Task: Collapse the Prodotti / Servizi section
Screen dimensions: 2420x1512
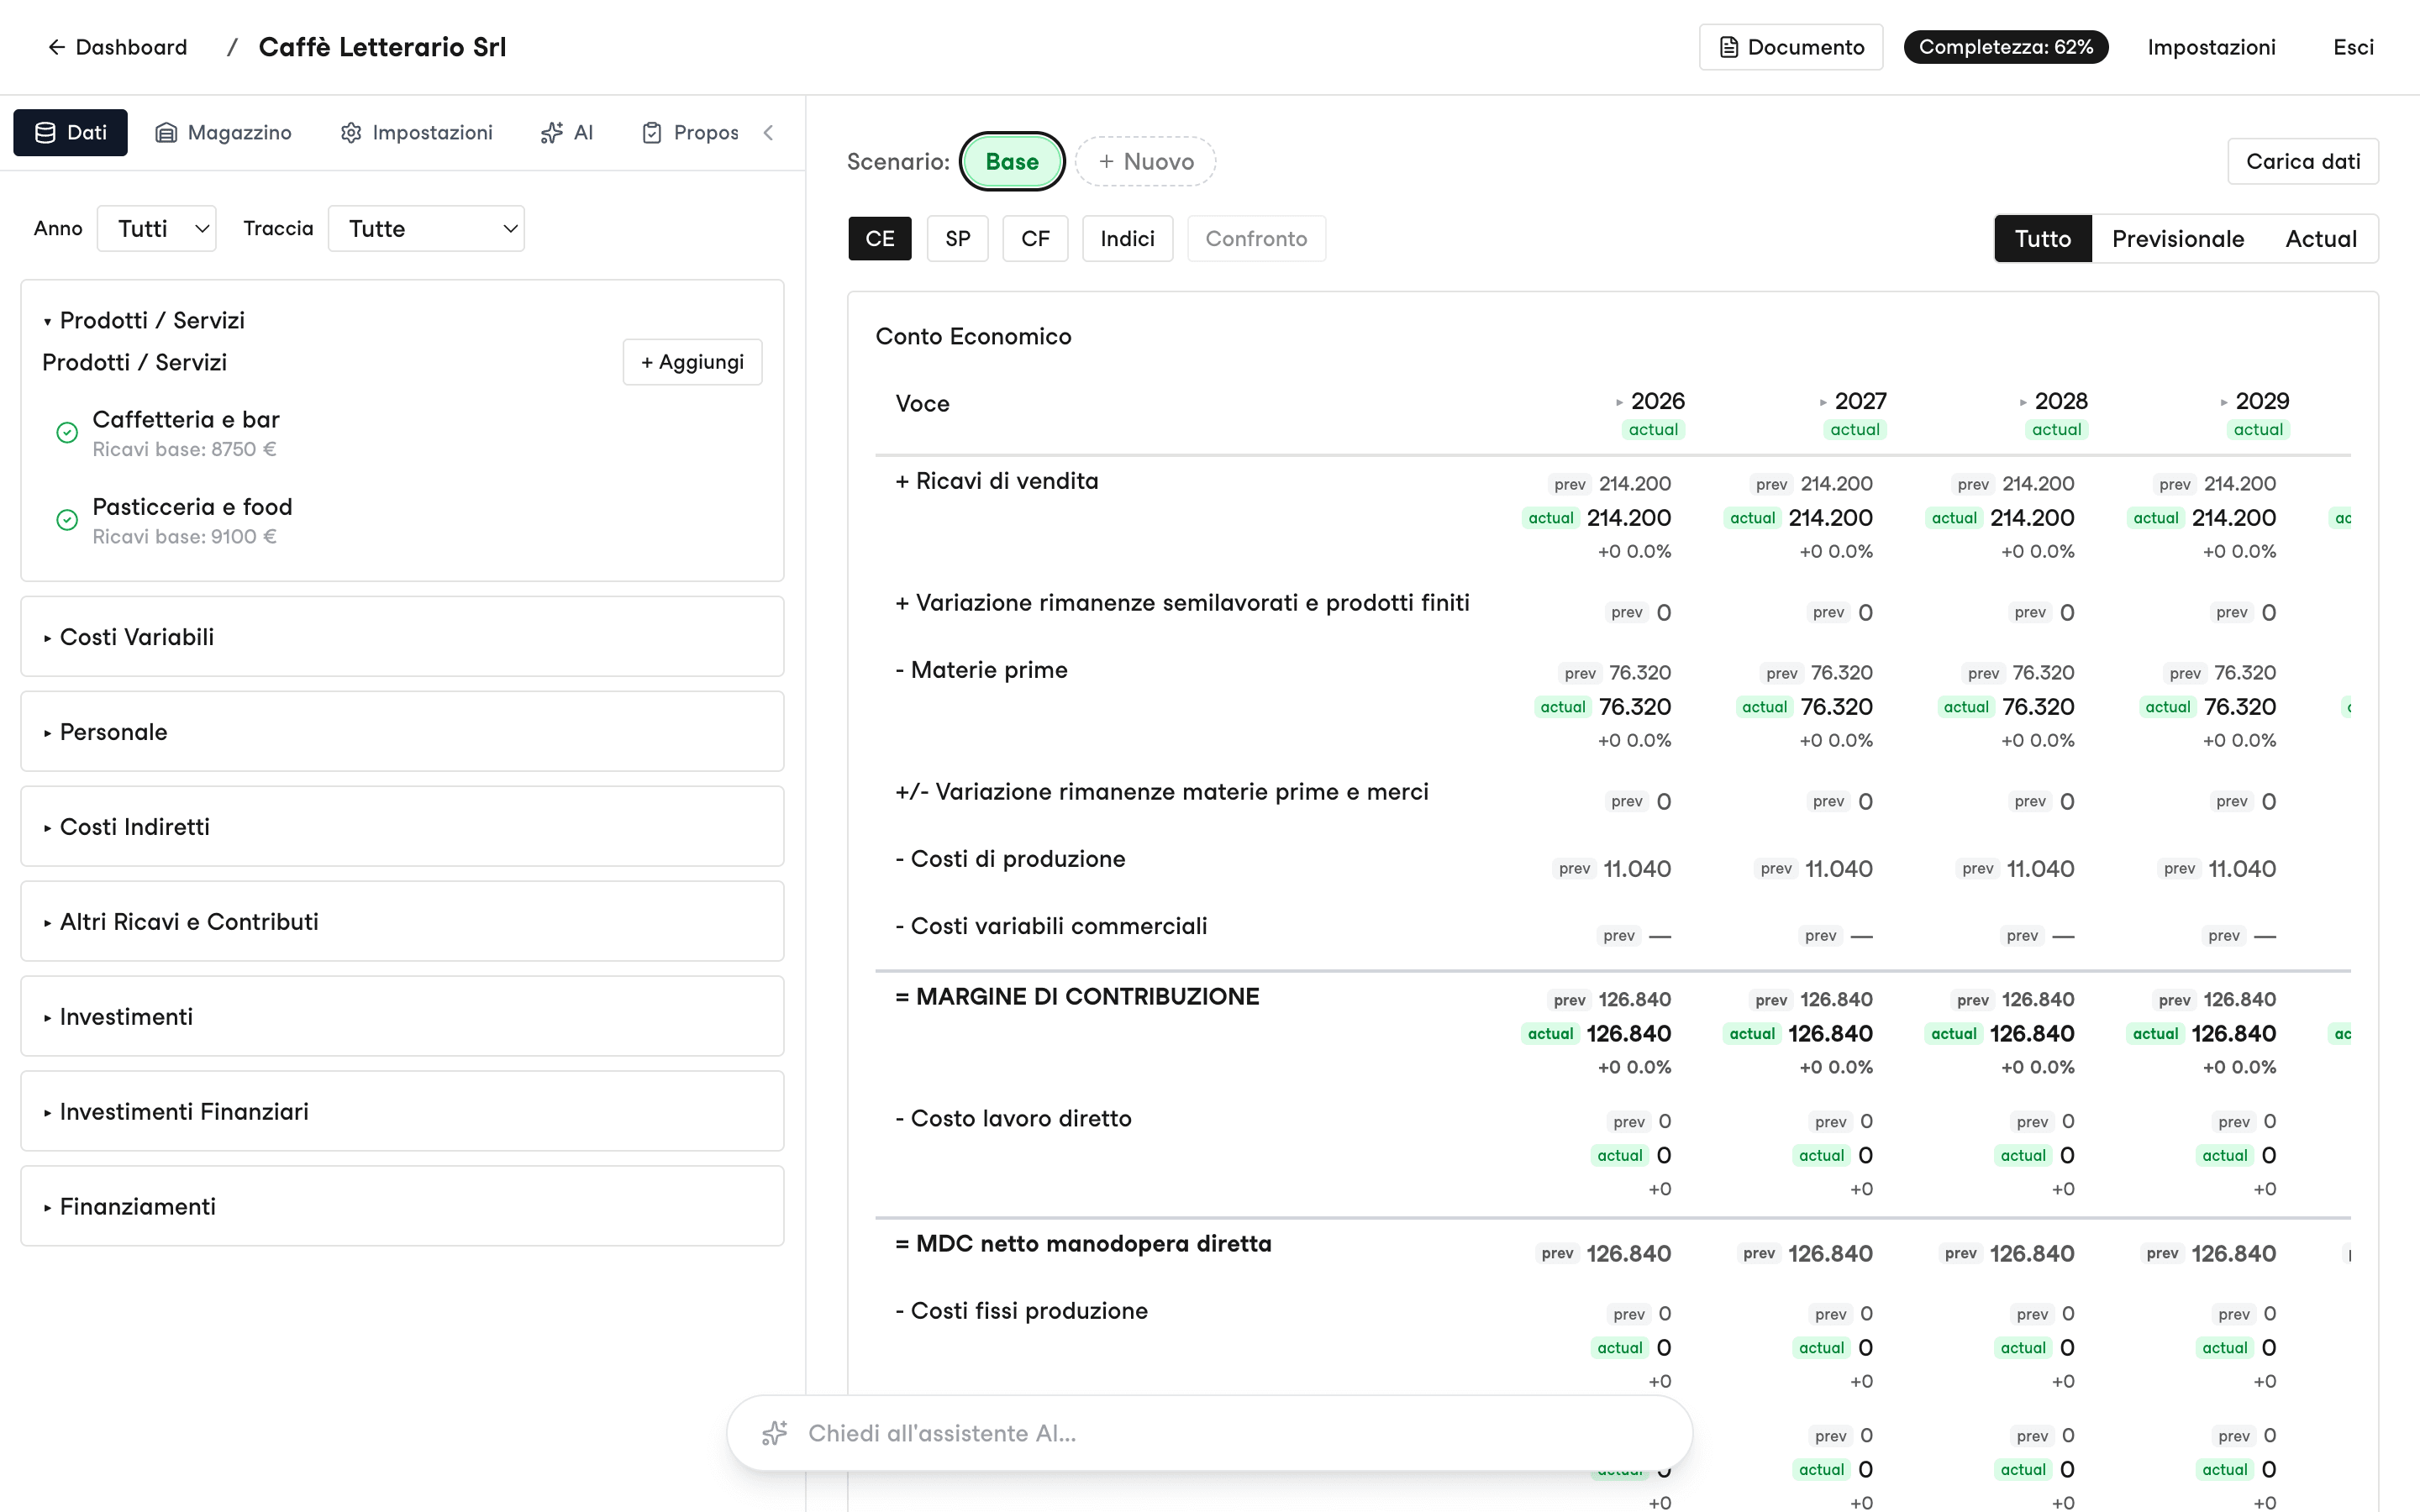Action: (144, 320)
